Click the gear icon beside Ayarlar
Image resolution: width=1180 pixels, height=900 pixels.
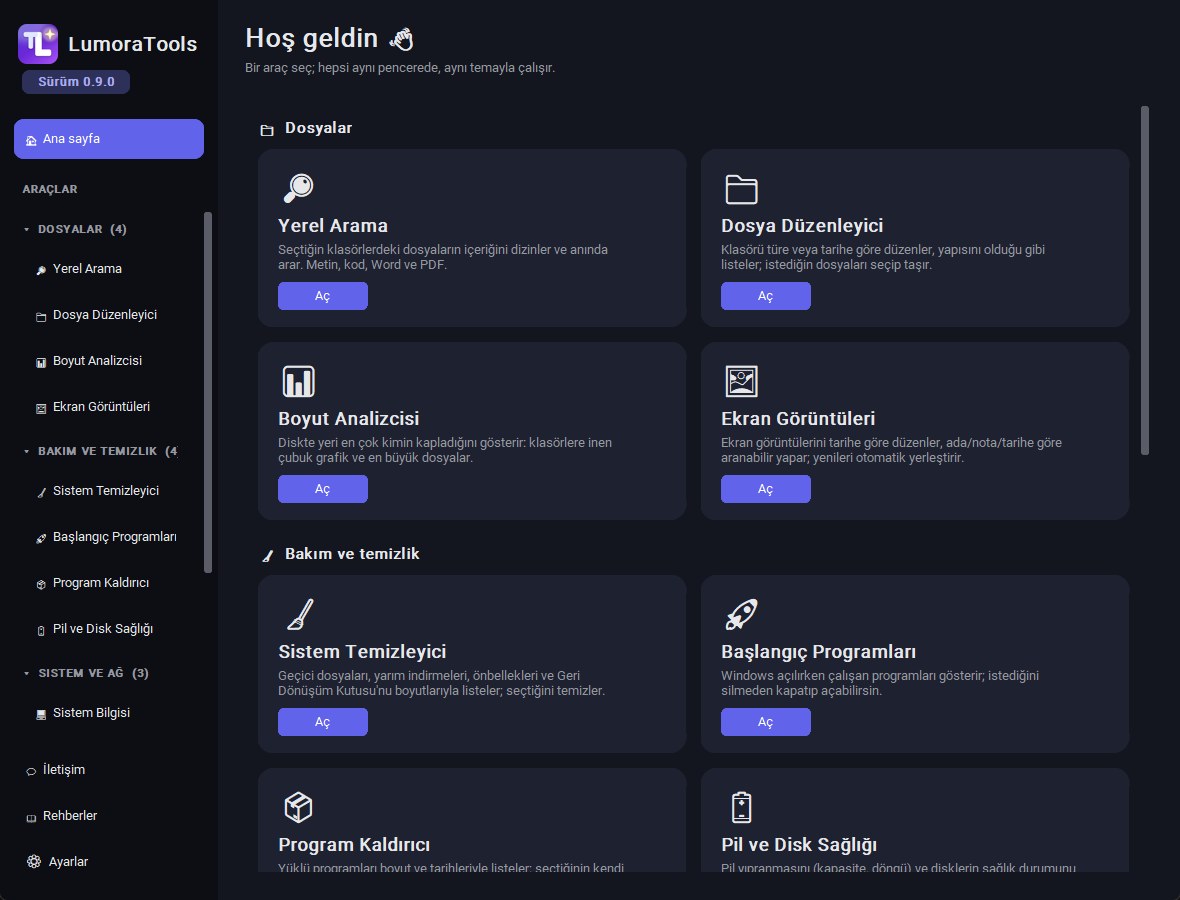pyautogui.click(x=34, y=862)
